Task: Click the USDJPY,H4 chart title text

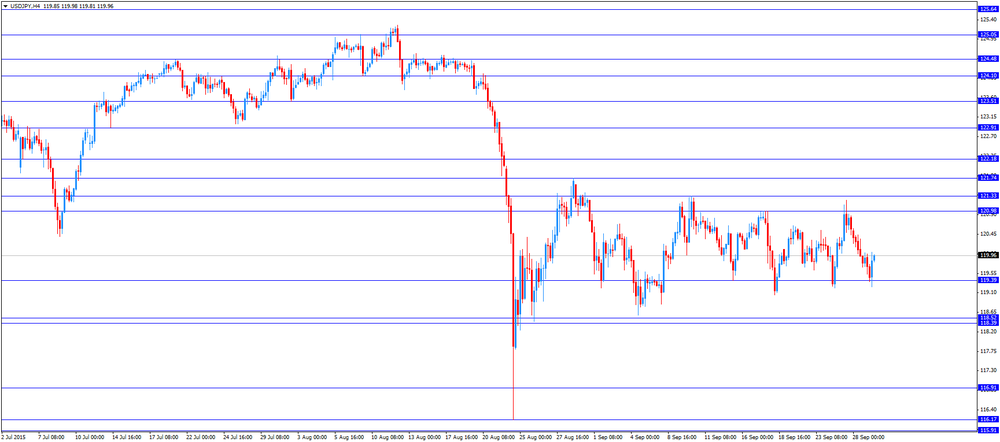Action: click(25, 6)
